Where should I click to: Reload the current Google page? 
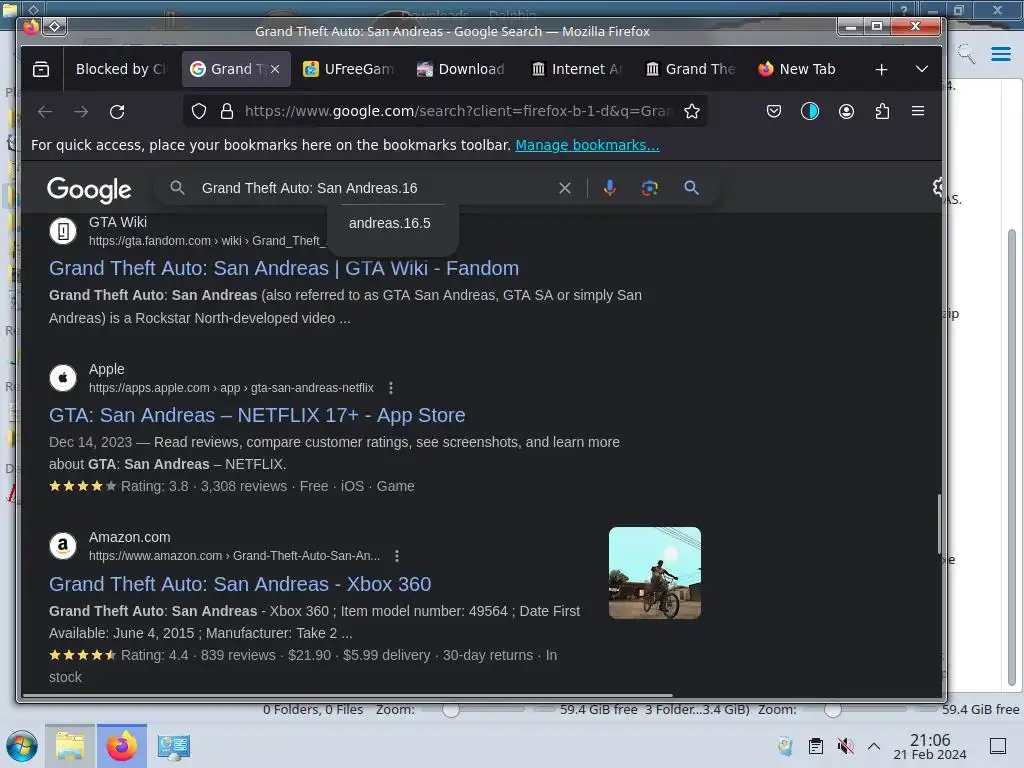(117, 112)
